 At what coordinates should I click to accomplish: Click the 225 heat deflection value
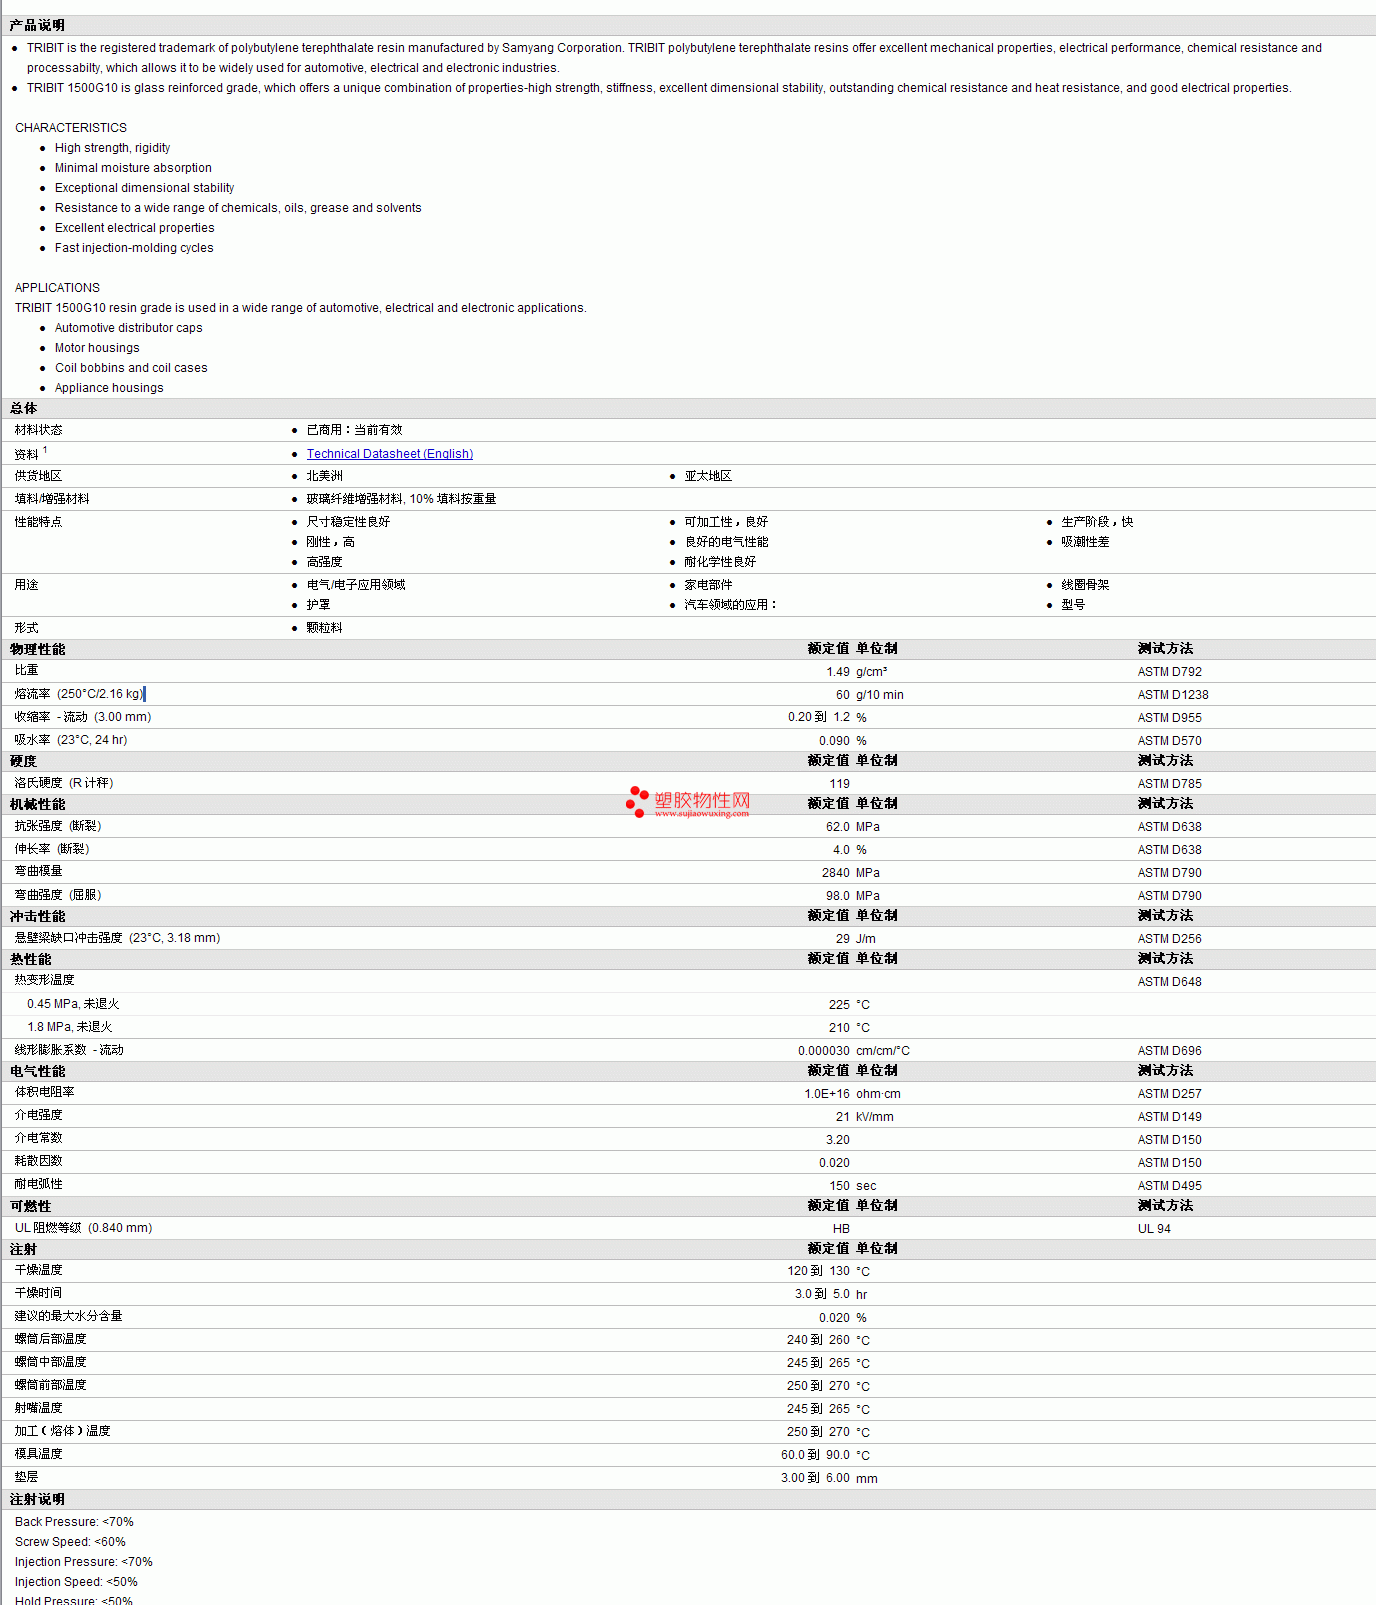pyautogui.click(x=840, y=1005)
